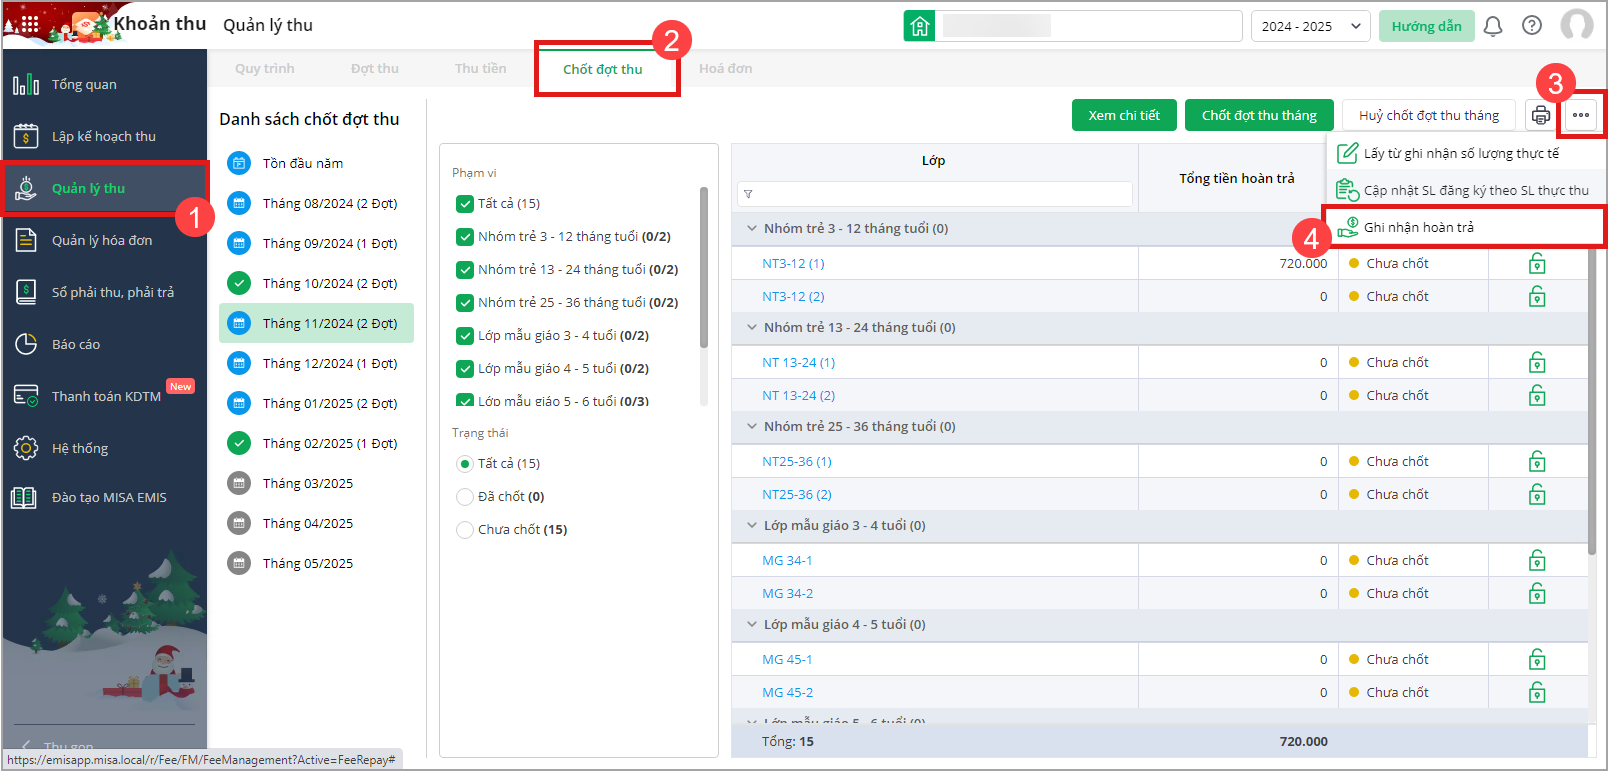The image size is (1608, 771).
Task: Switch to Quy trình tab
Action: point(265,68)
